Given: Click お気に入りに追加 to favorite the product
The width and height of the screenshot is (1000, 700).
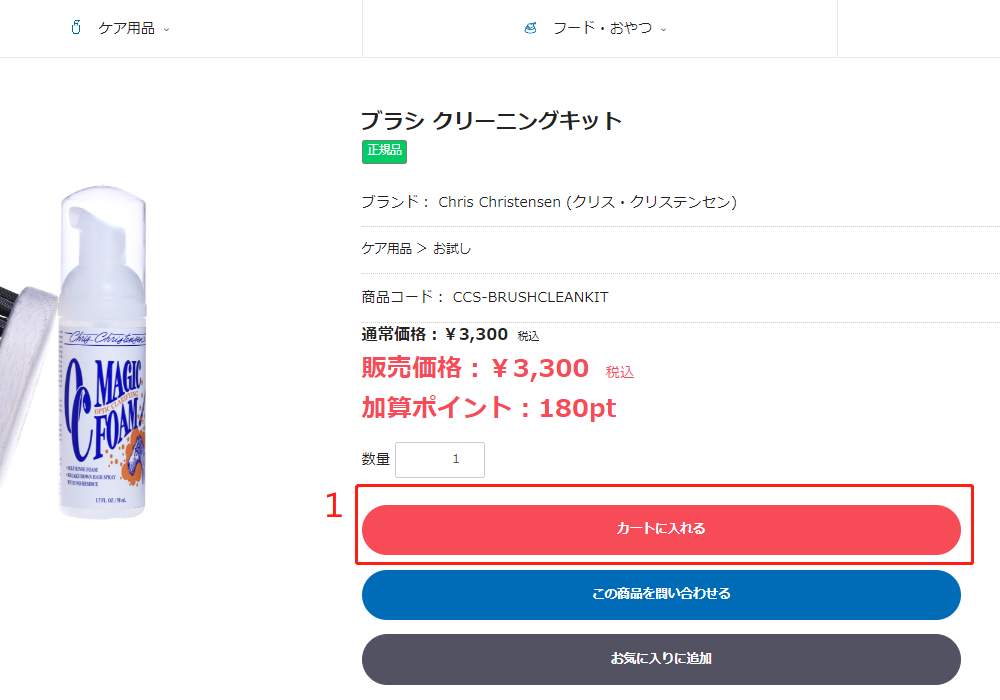Looking at the screenshot, I should [661, 658].
